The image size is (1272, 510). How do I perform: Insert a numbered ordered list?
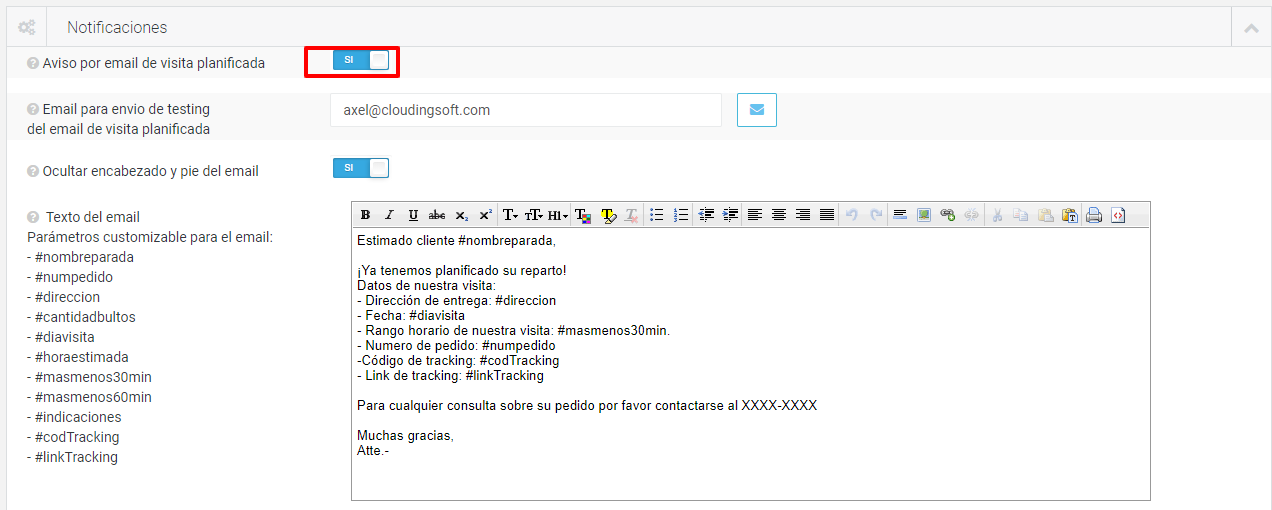coord(681,215)
